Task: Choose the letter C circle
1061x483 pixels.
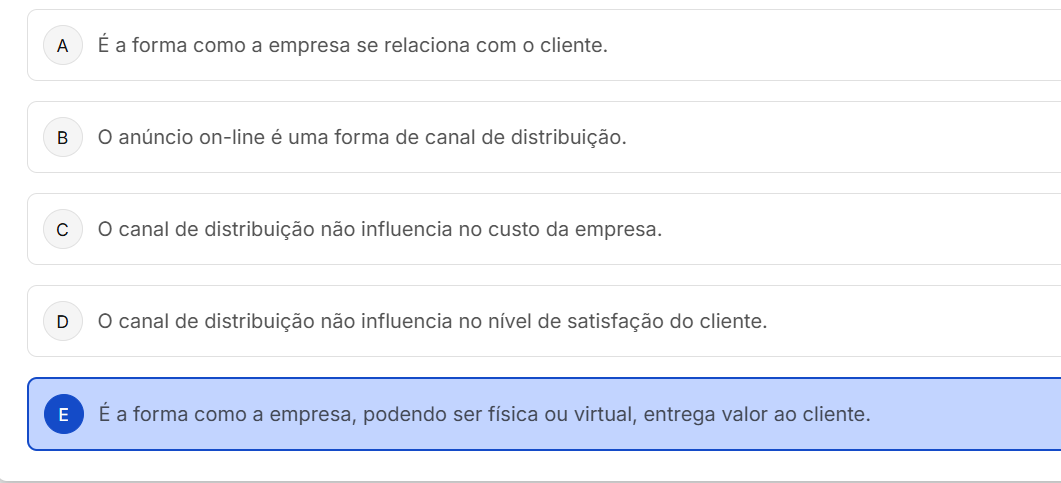Action: pyautogui.click(x=63, y=230)
